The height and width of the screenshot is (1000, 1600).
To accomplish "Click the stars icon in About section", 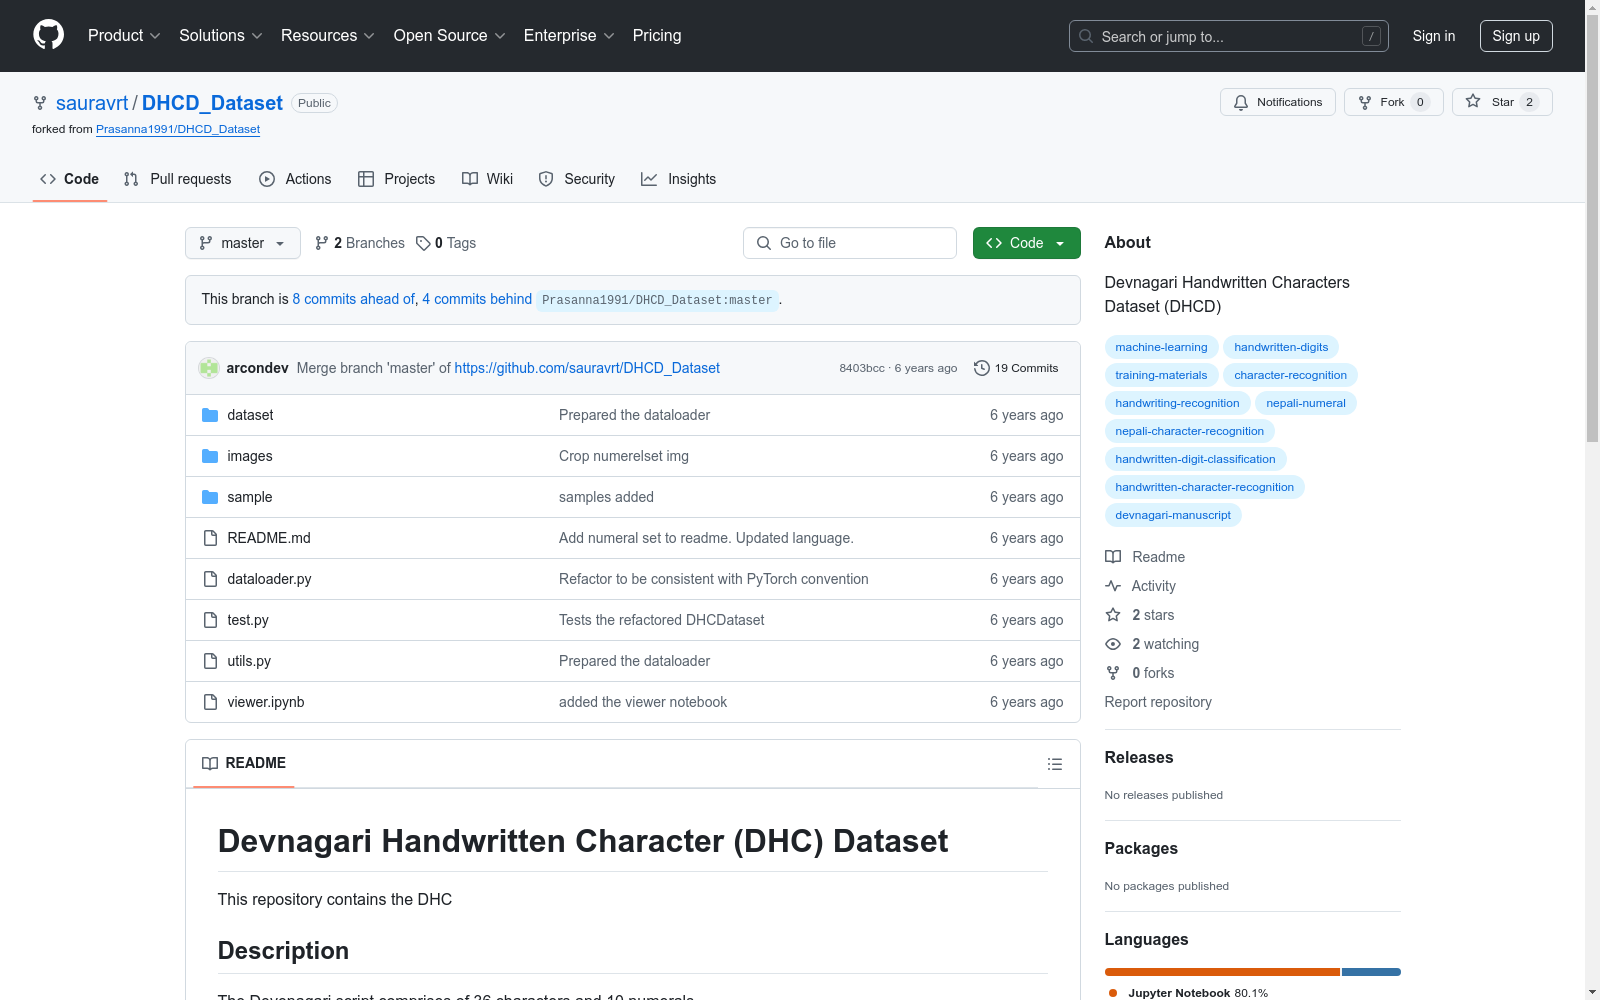I will tap(1113, 615).
